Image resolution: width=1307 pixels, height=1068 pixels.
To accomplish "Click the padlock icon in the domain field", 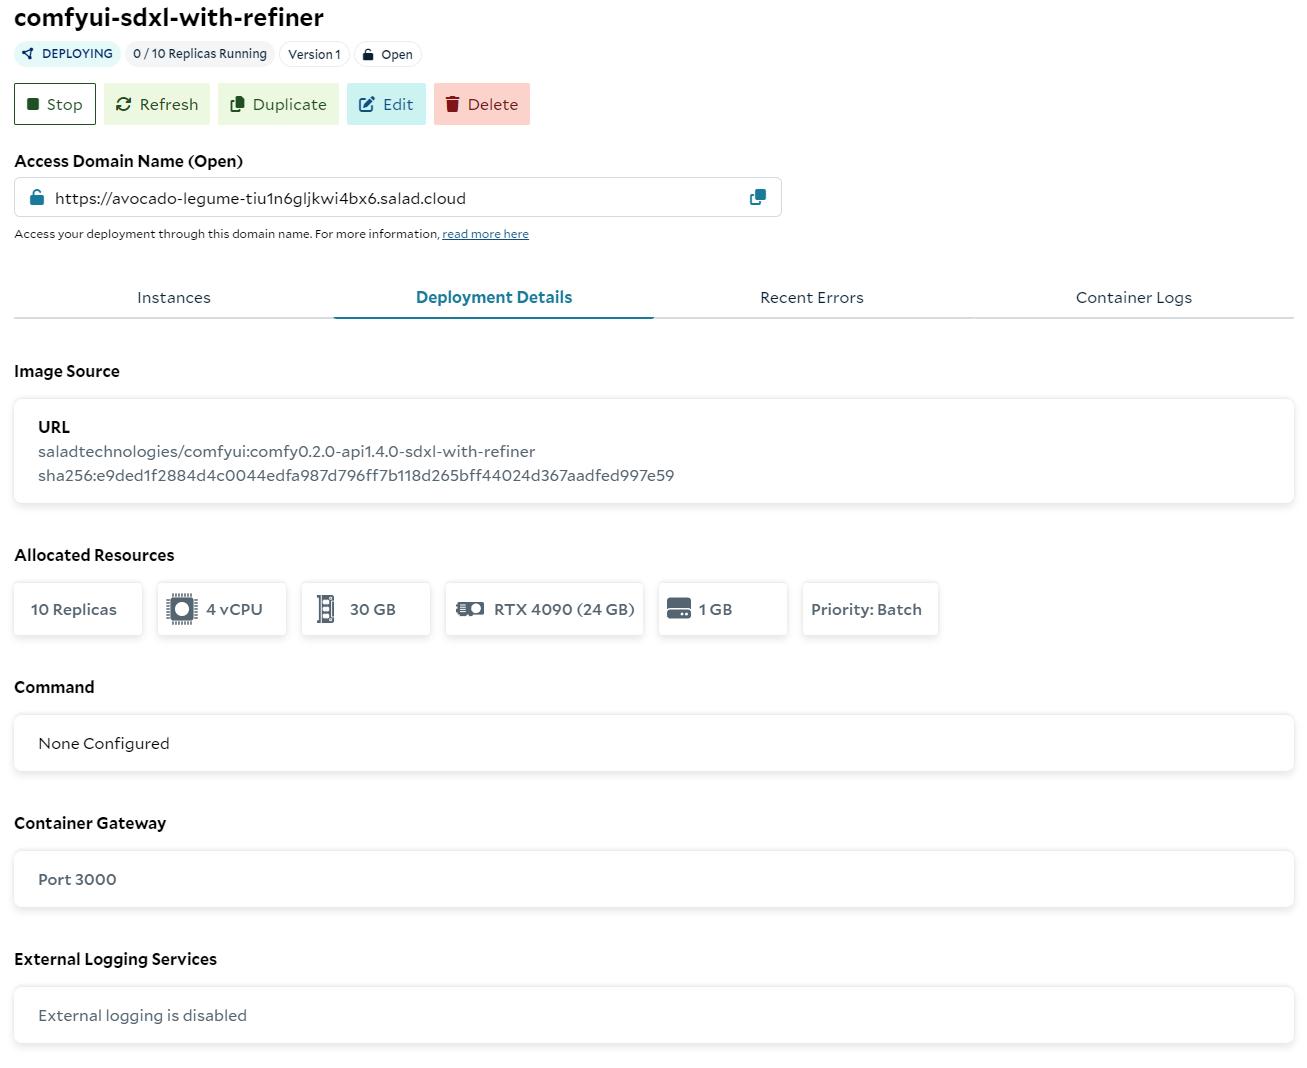I will tap(37, 198).
